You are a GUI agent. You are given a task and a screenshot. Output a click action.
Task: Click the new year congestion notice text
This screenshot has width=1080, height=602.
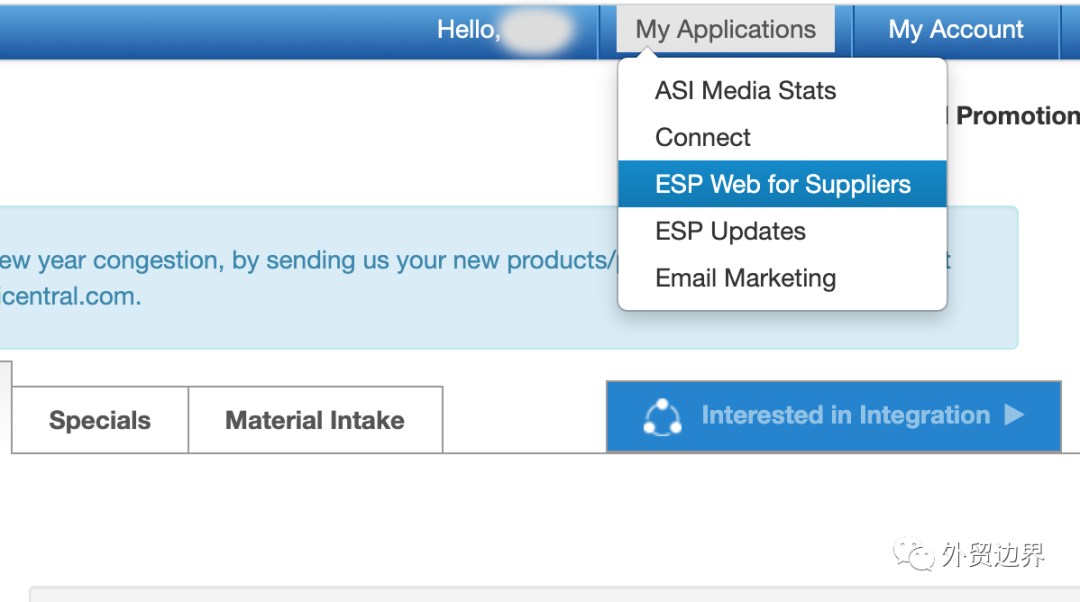(x=307, y=278)
